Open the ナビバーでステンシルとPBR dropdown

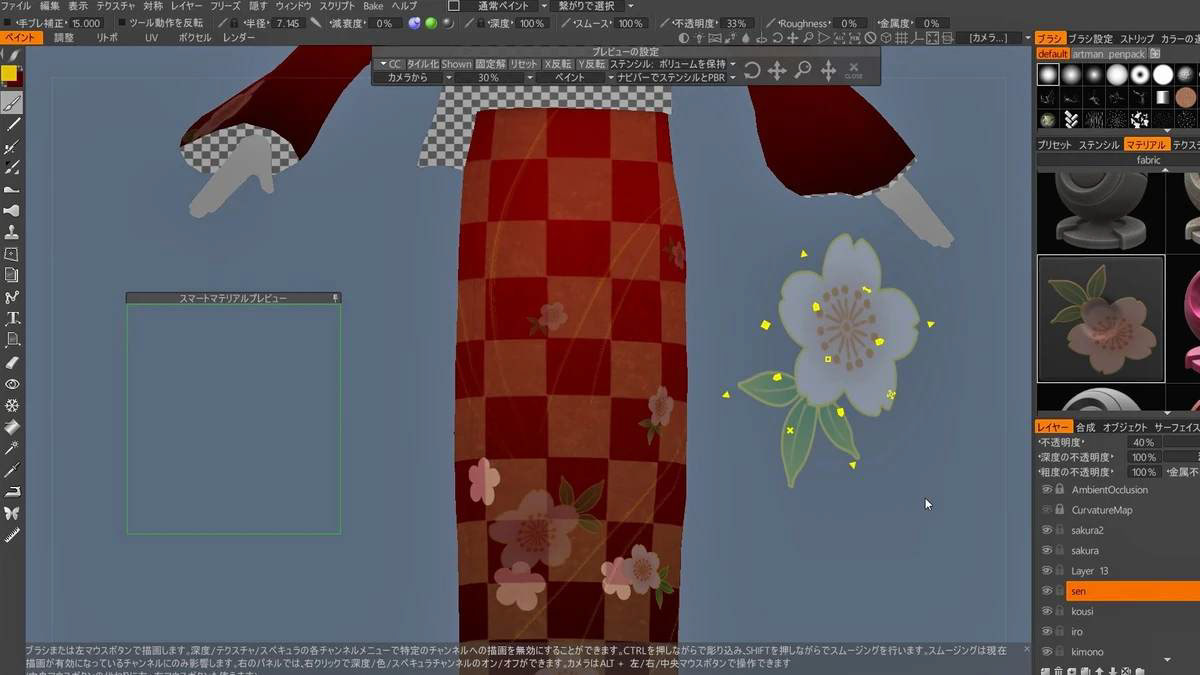pyautogui.click(x=676, y=77)
